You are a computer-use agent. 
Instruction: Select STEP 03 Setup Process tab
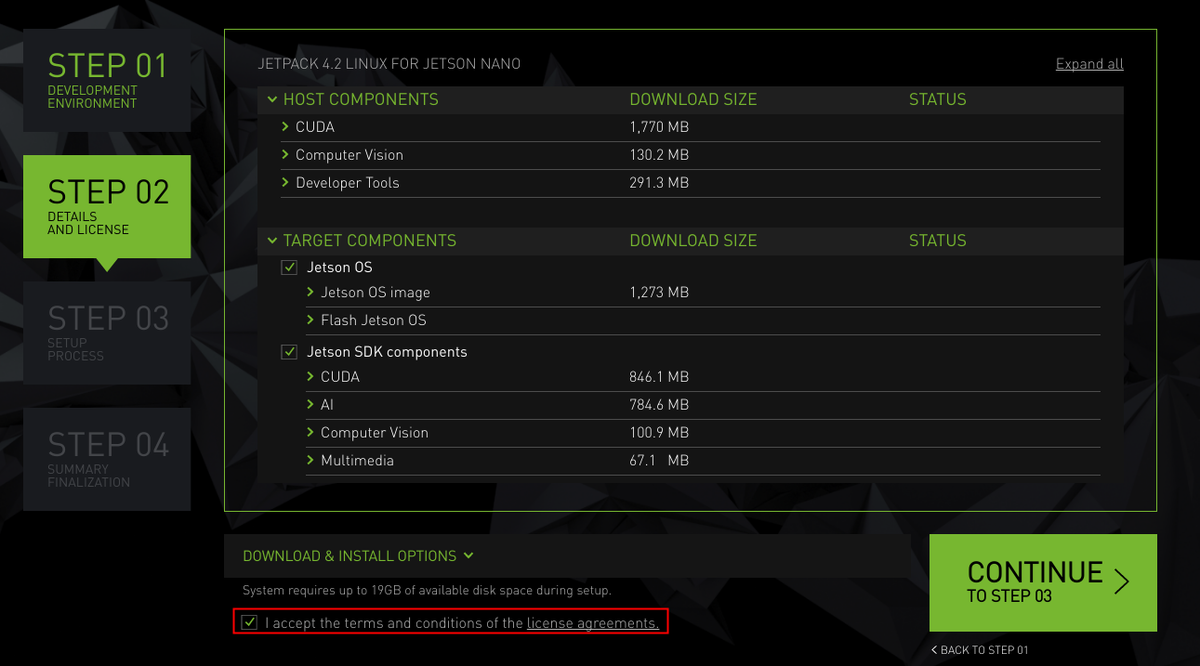(107, 333)
